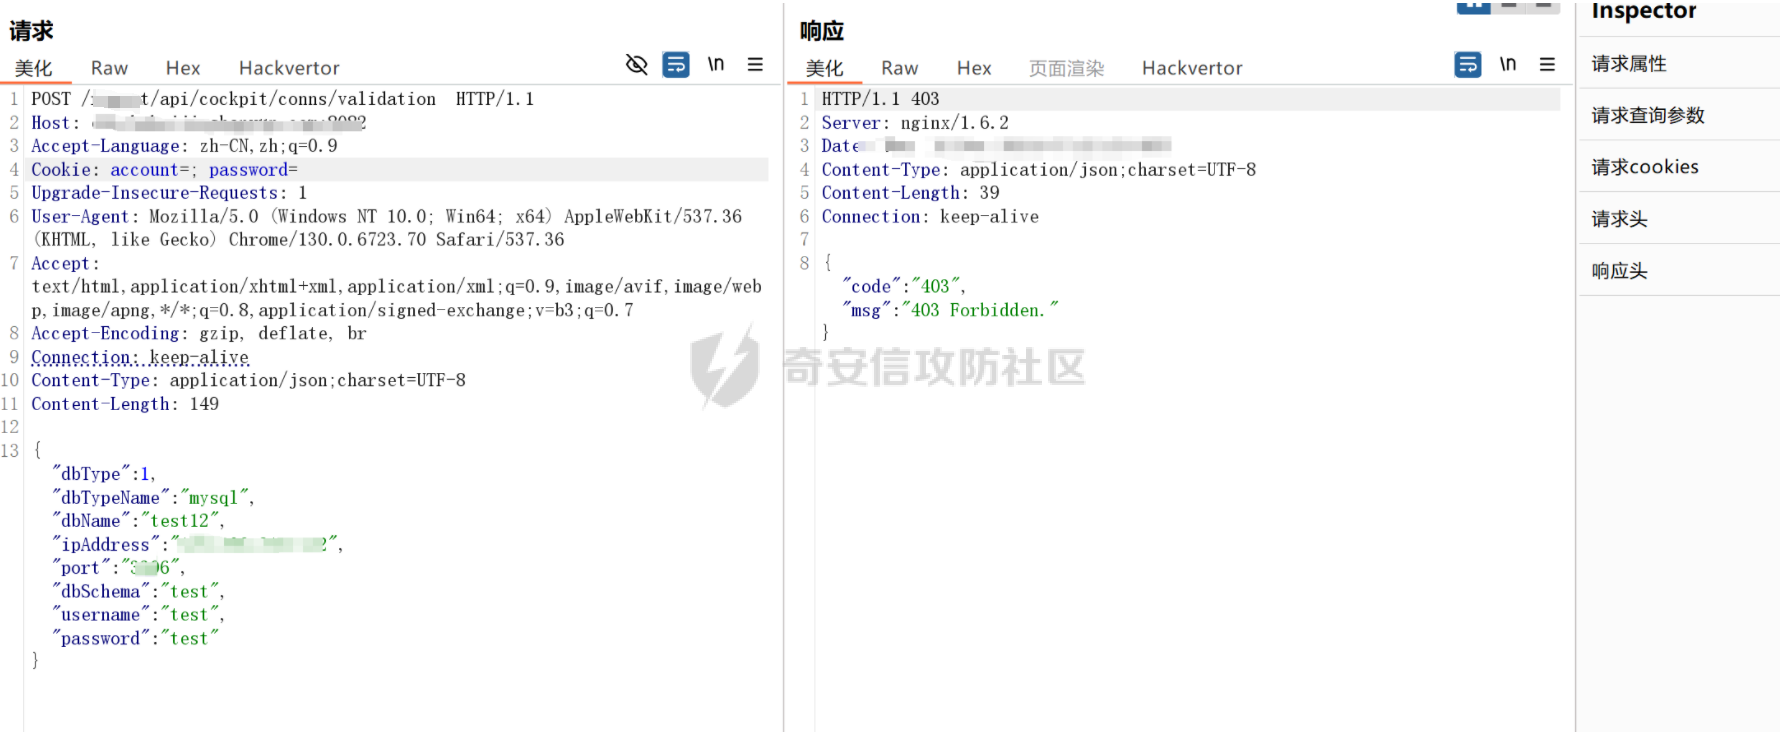Show non-printable \n characters in request panel
Screen dimensions: 1780x732
[716, 64]
